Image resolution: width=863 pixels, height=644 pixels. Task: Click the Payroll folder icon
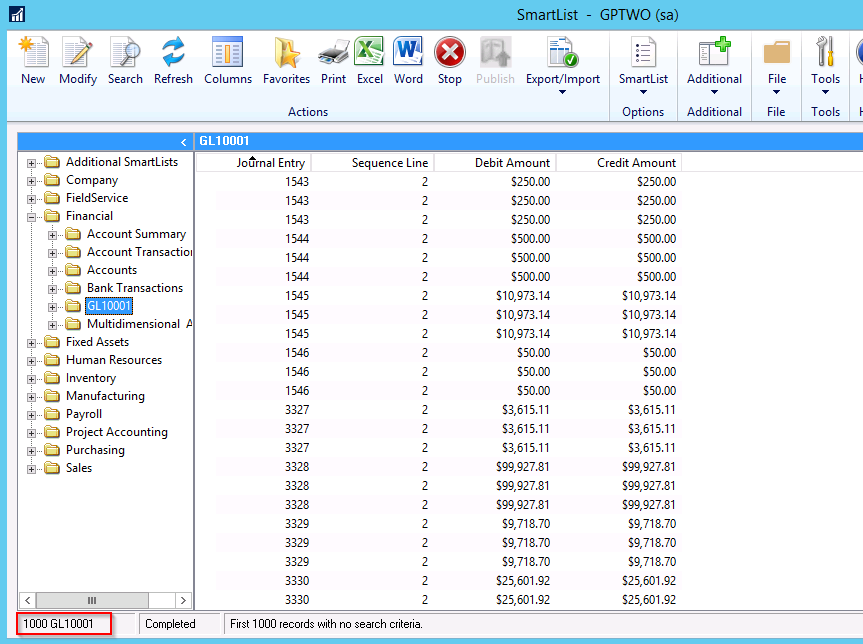52,414
